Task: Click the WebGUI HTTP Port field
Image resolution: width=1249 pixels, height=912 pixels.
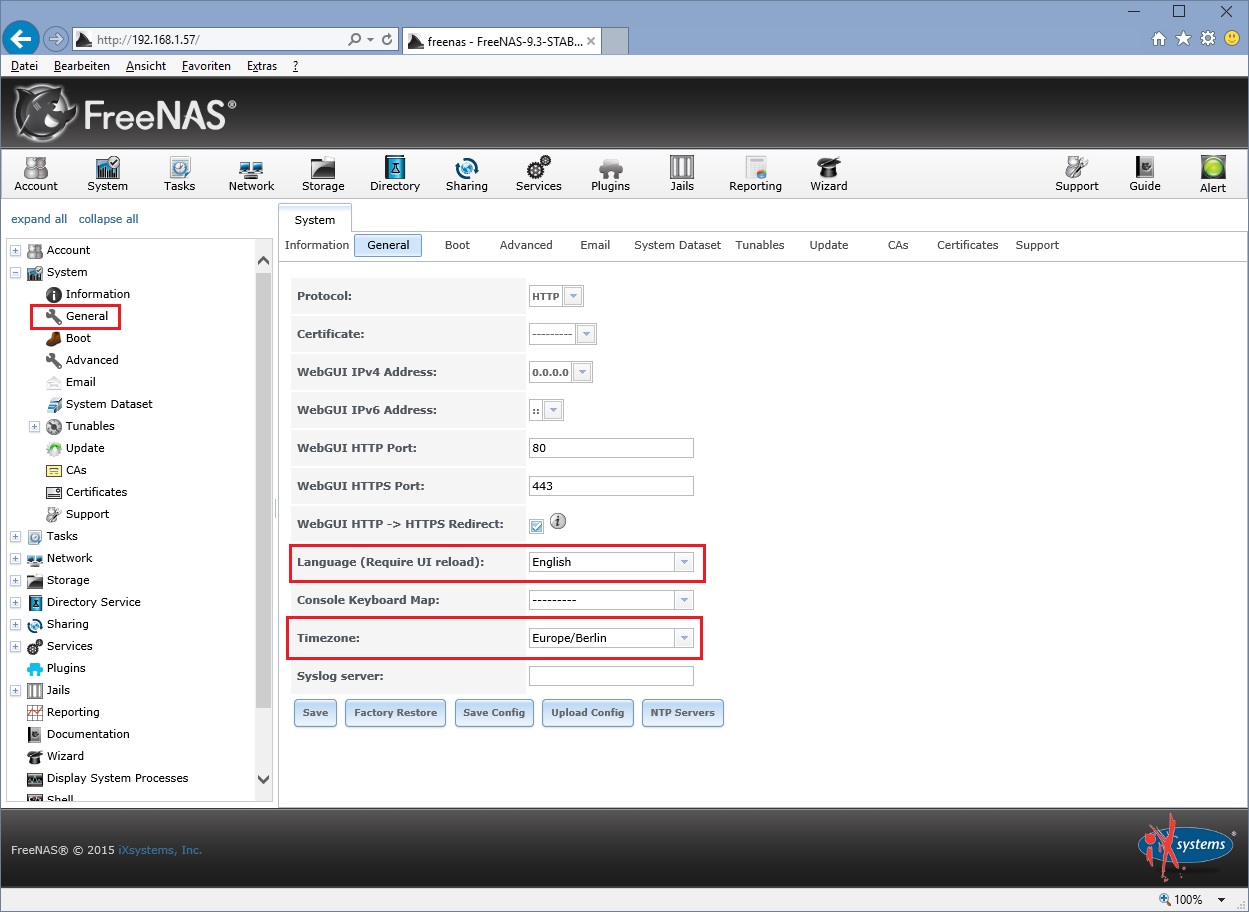Action: [x=611, y=448]
